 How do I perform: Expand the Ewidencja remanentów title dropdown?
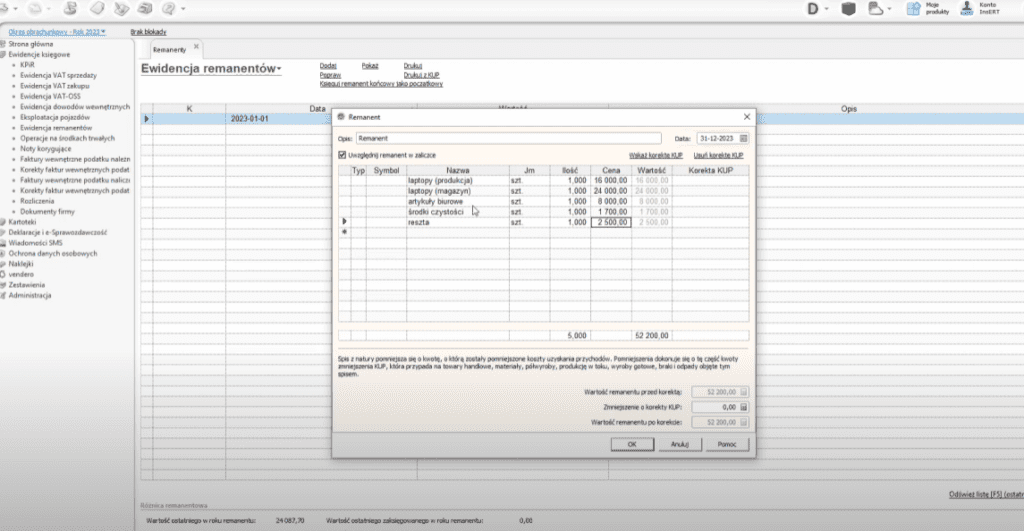281,69
